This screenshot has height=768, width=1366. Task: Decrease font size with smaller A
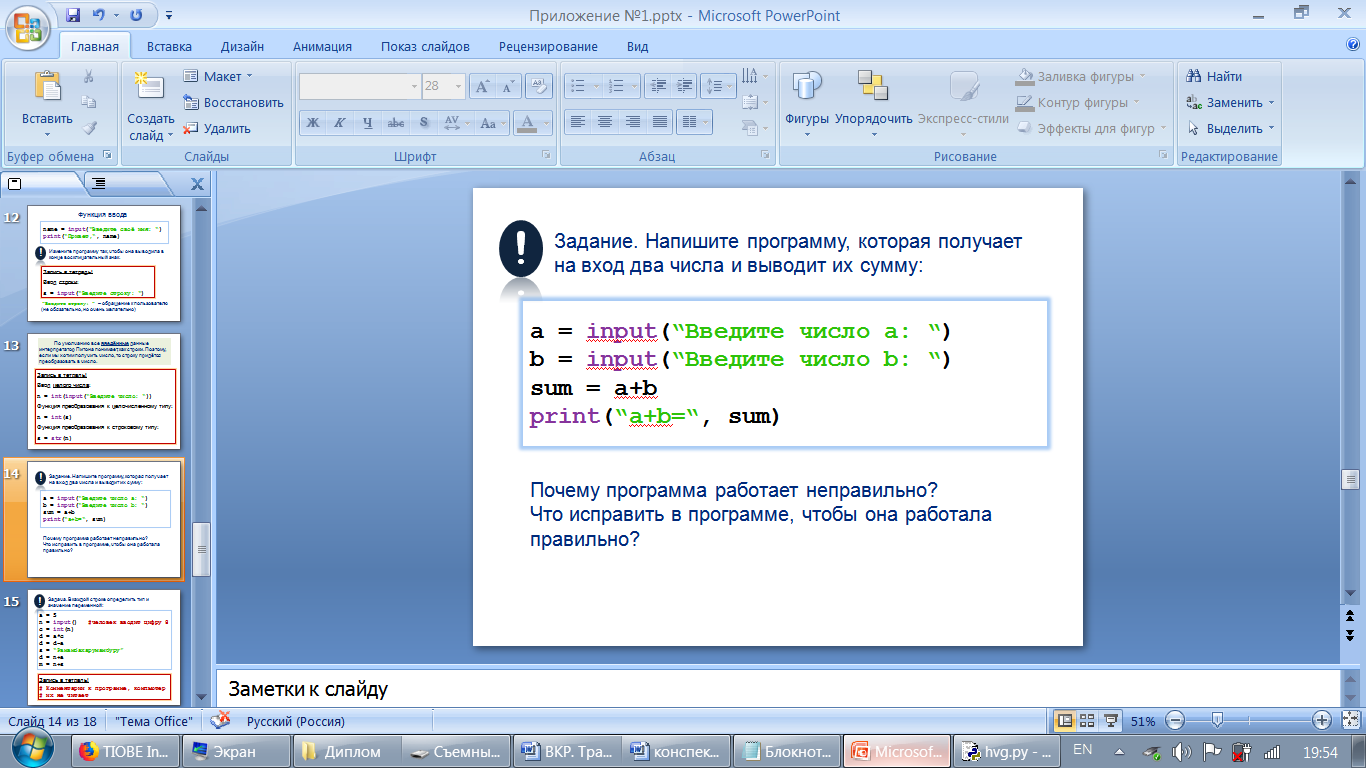point(509,86)
